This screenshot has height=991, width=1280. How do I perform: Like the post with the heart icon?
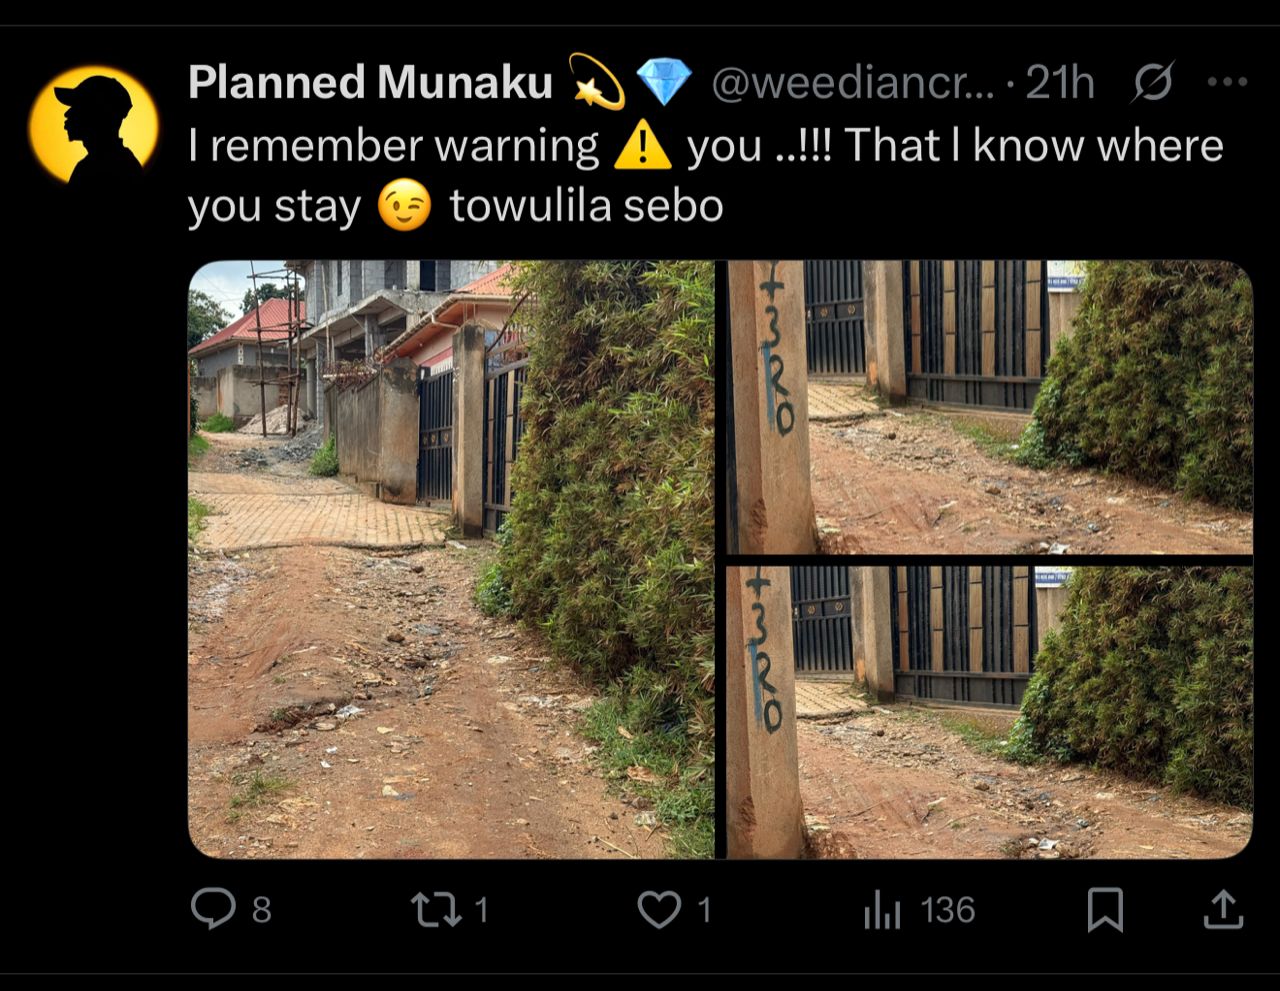click(x=659, y=909)
